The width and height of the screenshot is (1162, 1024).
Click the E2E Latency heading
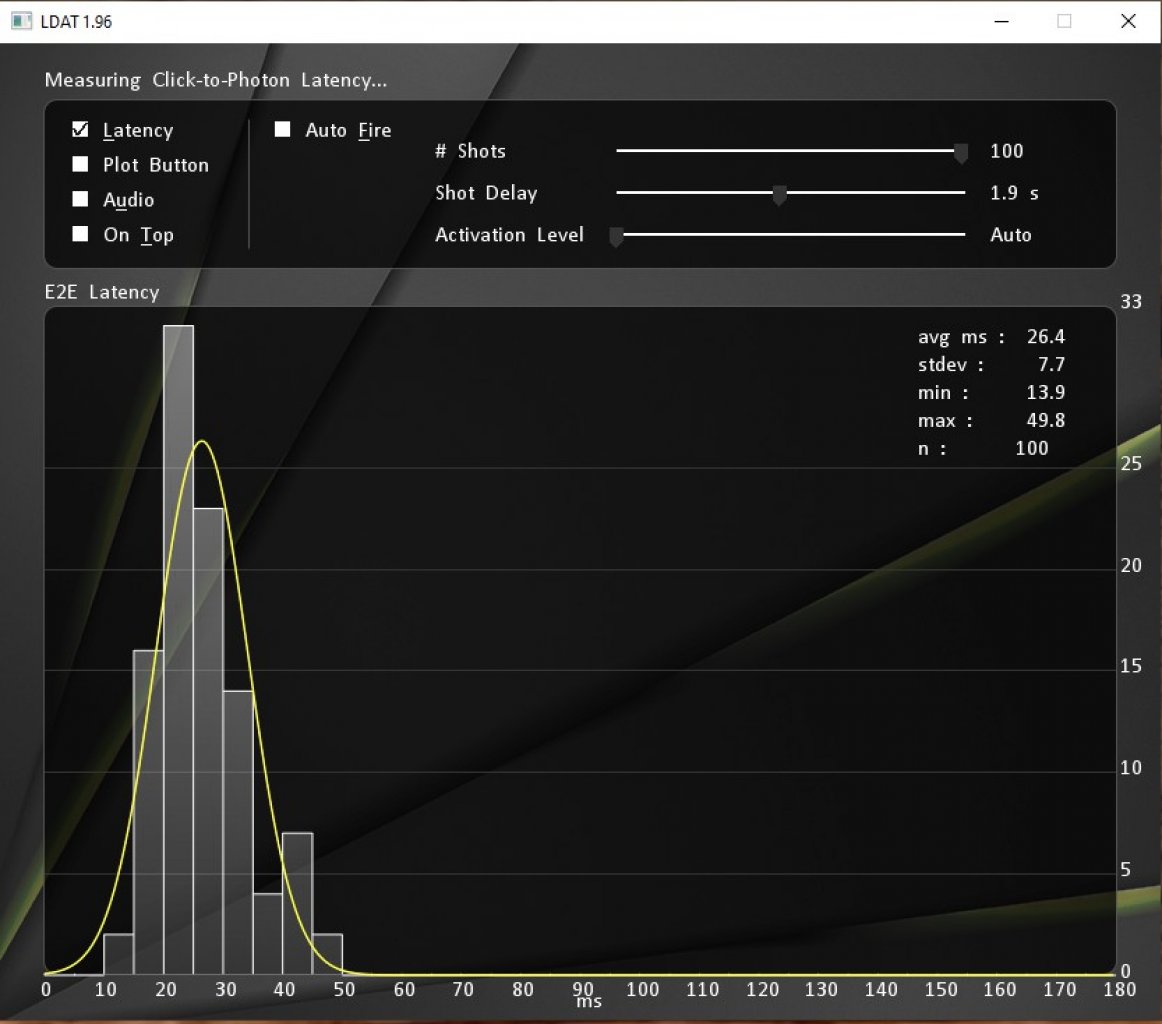[x=102, y=292]
